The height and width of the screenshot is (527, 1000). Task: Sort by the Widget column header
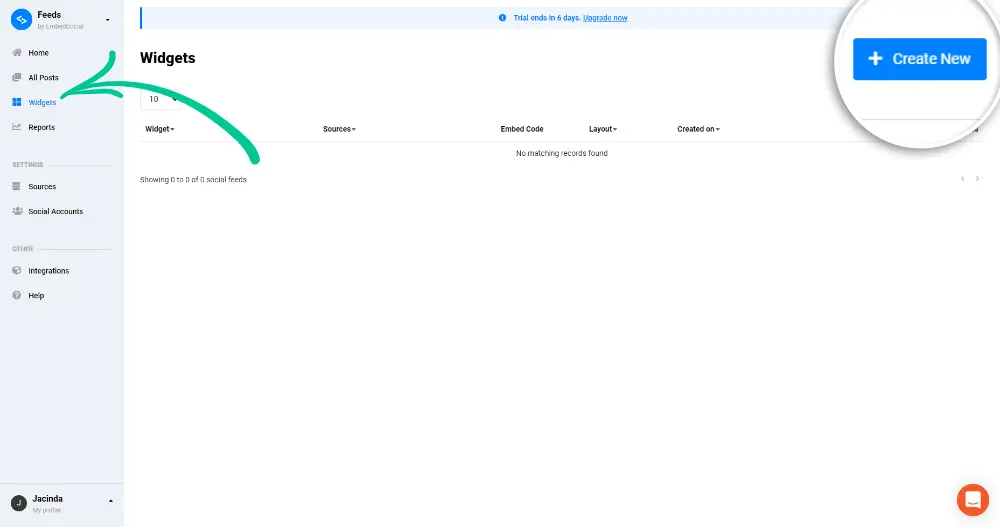point(160,129)
